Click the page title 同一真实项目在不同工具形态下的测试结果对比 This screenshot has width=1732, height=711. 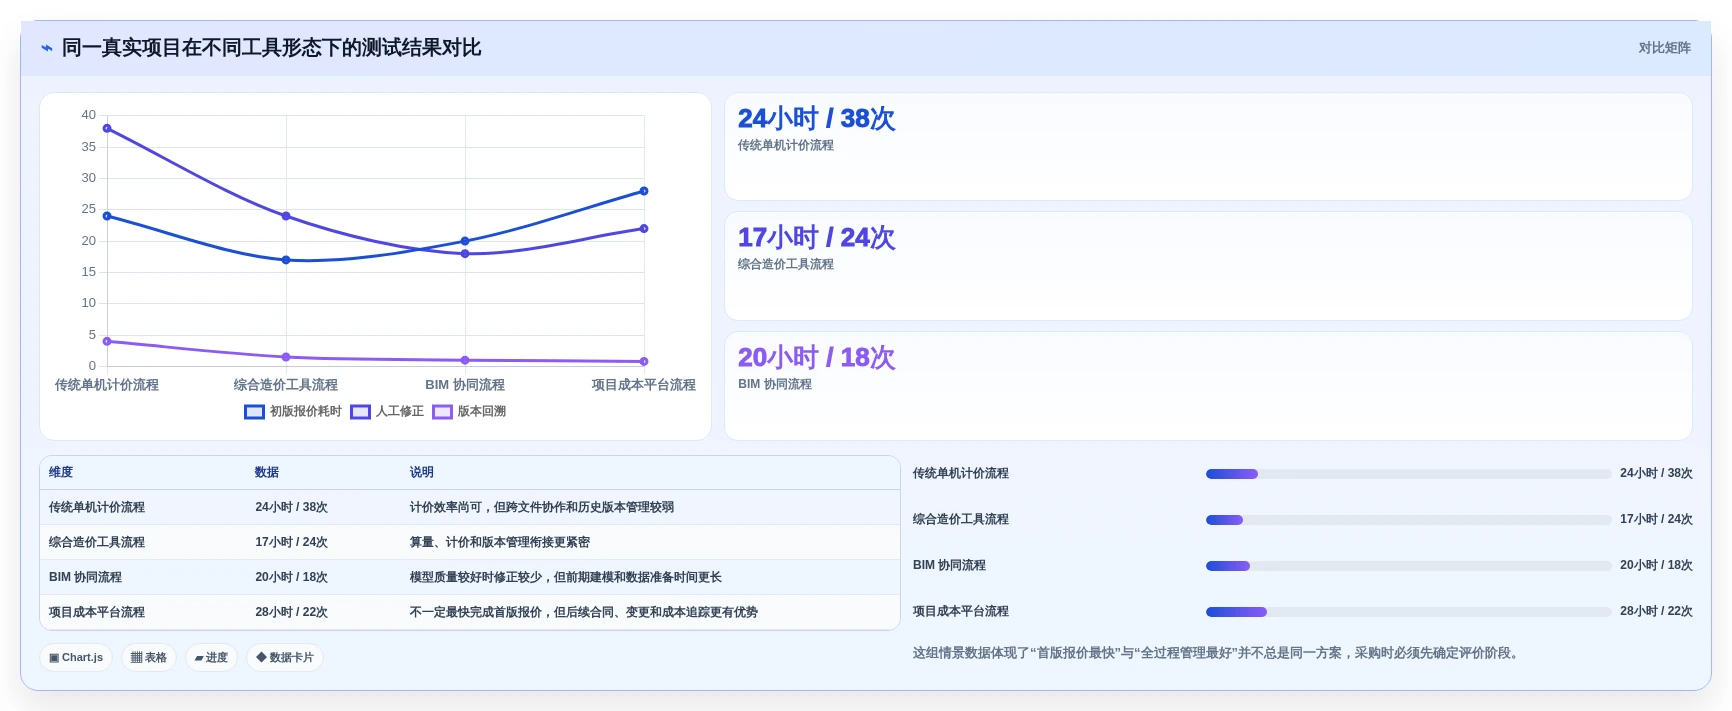(272, 48)
